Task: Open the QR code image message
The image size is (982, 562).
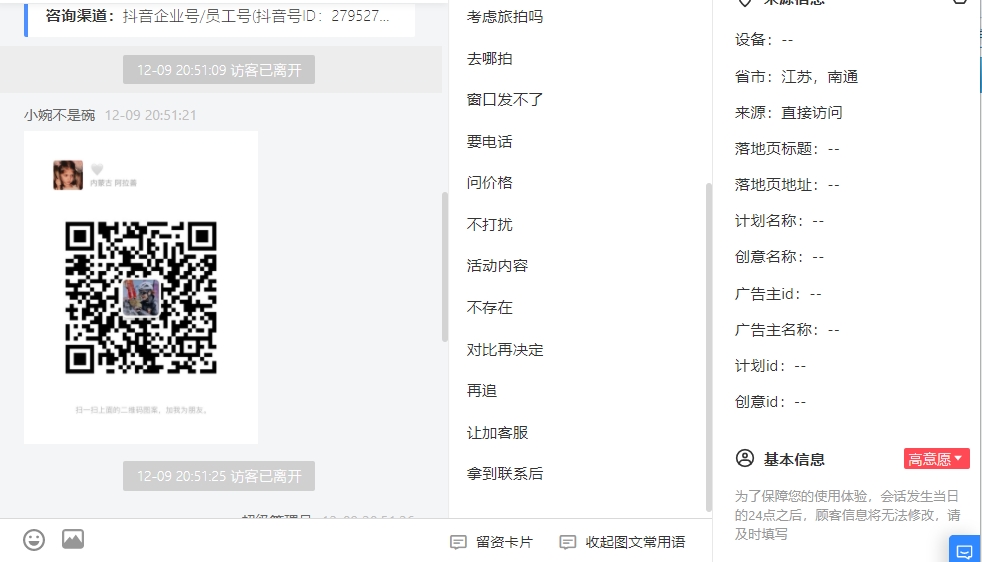Action: tap(141, 288)
